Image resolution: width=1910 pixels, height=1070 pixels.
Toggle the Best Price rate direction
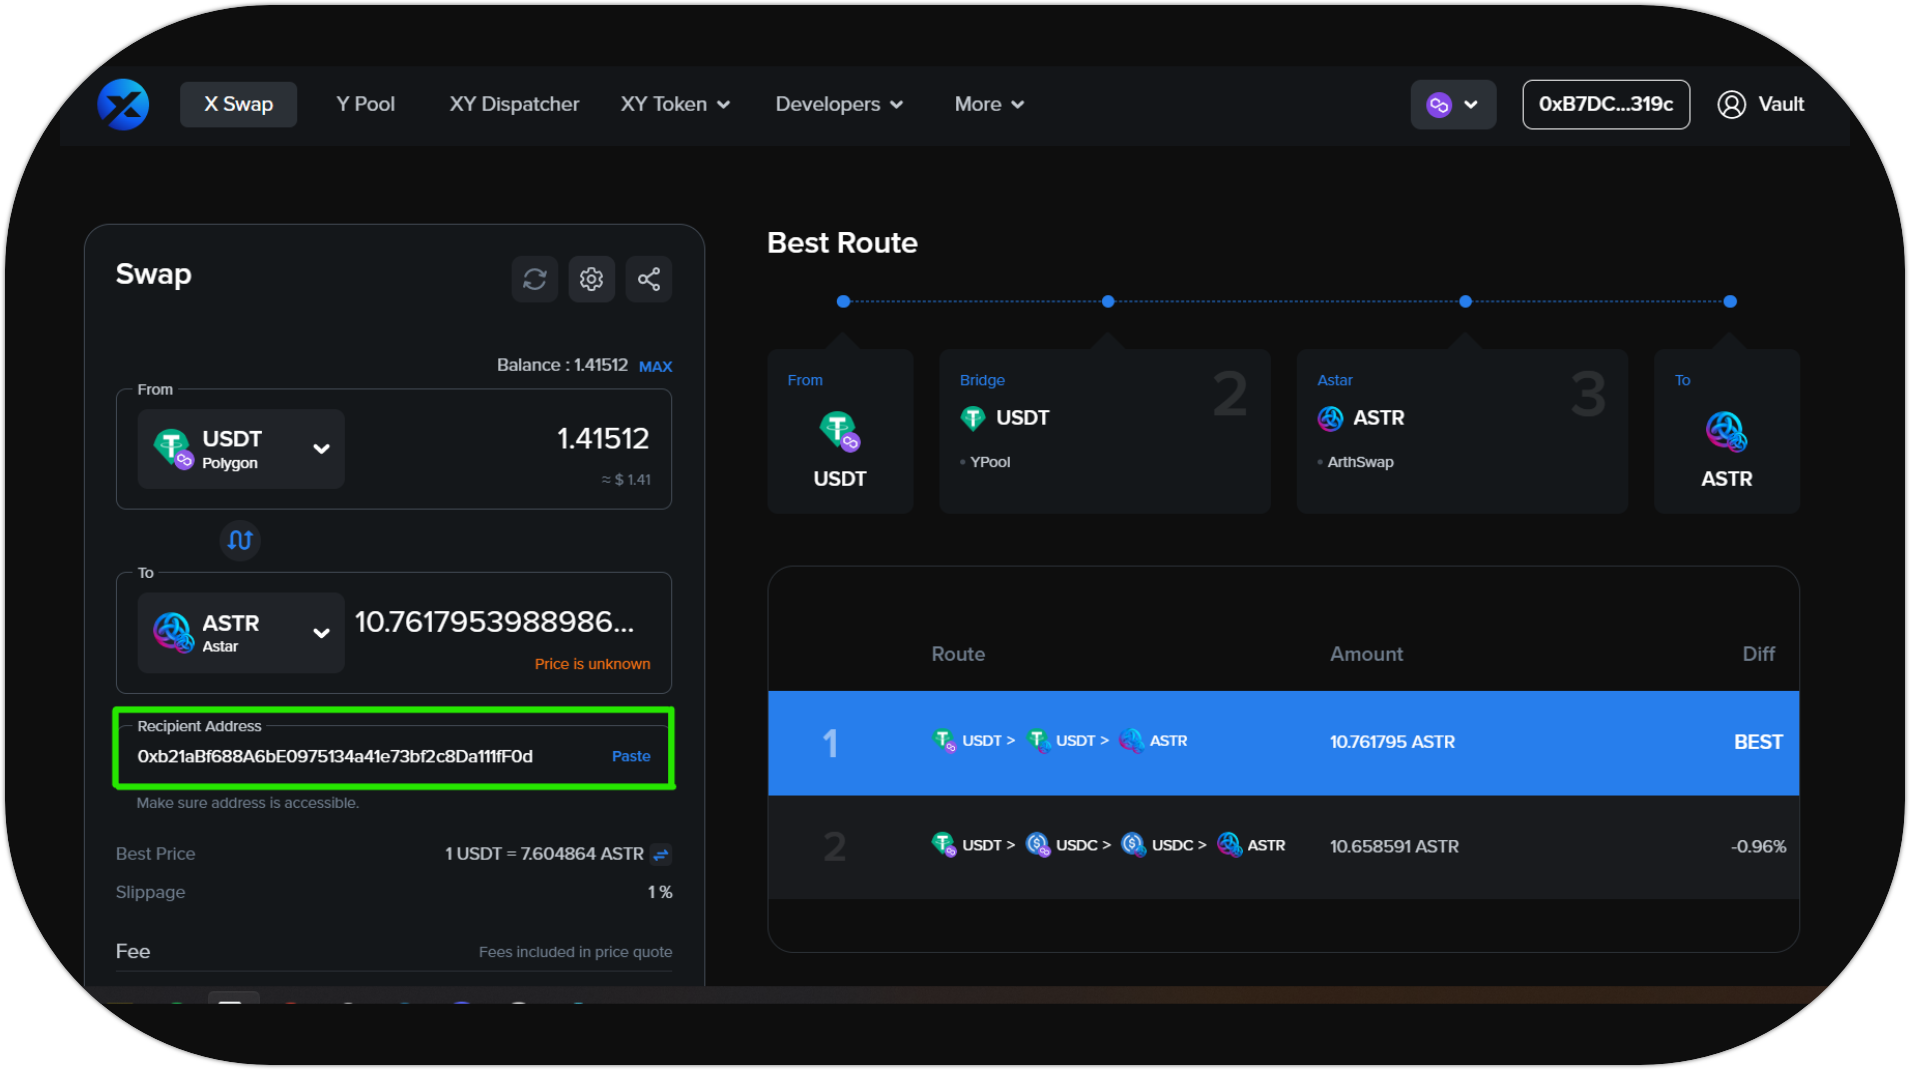tap(661, 854)
